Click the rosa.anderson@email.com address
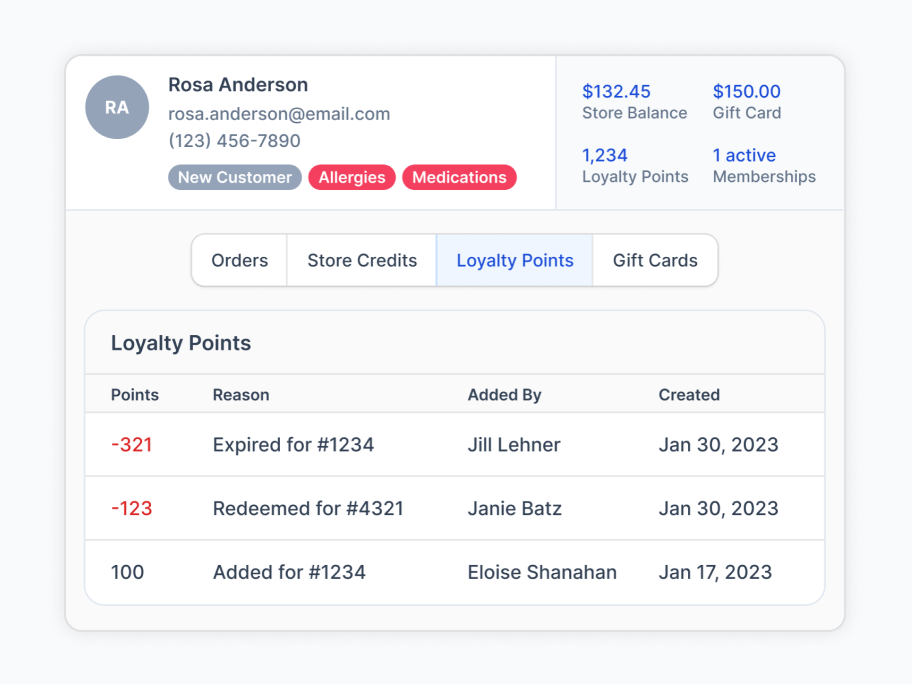 pyautogui.click(x=279, y=114)
